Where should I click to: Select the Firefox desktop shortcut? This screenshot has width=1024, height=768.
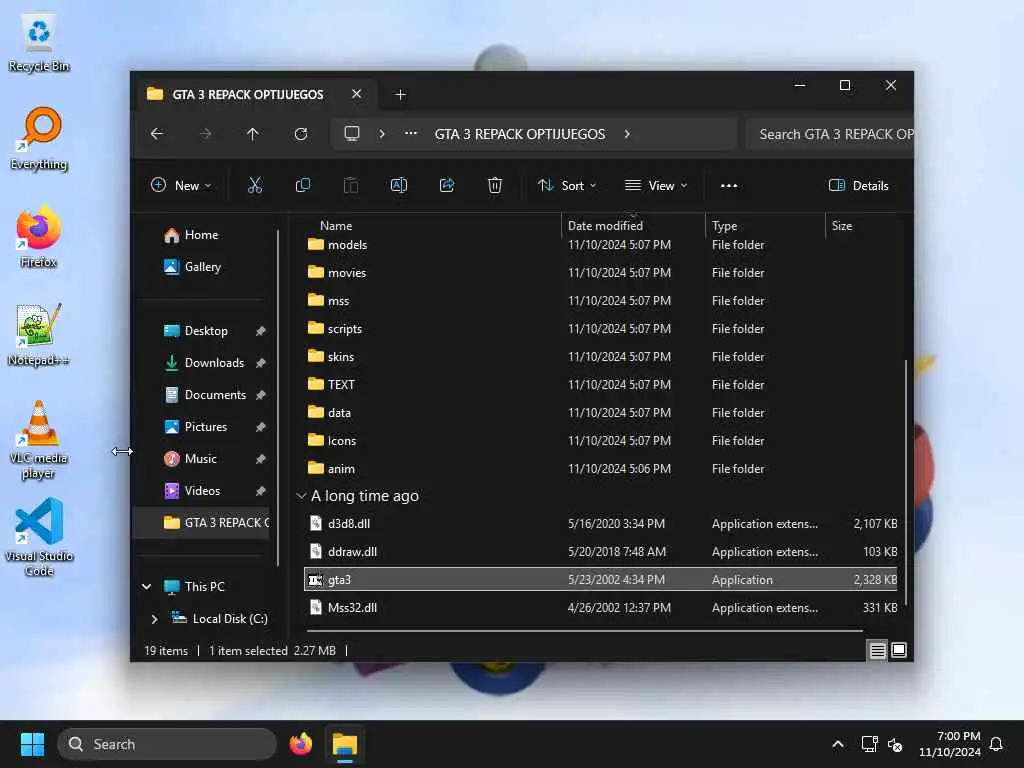(39, 237)
